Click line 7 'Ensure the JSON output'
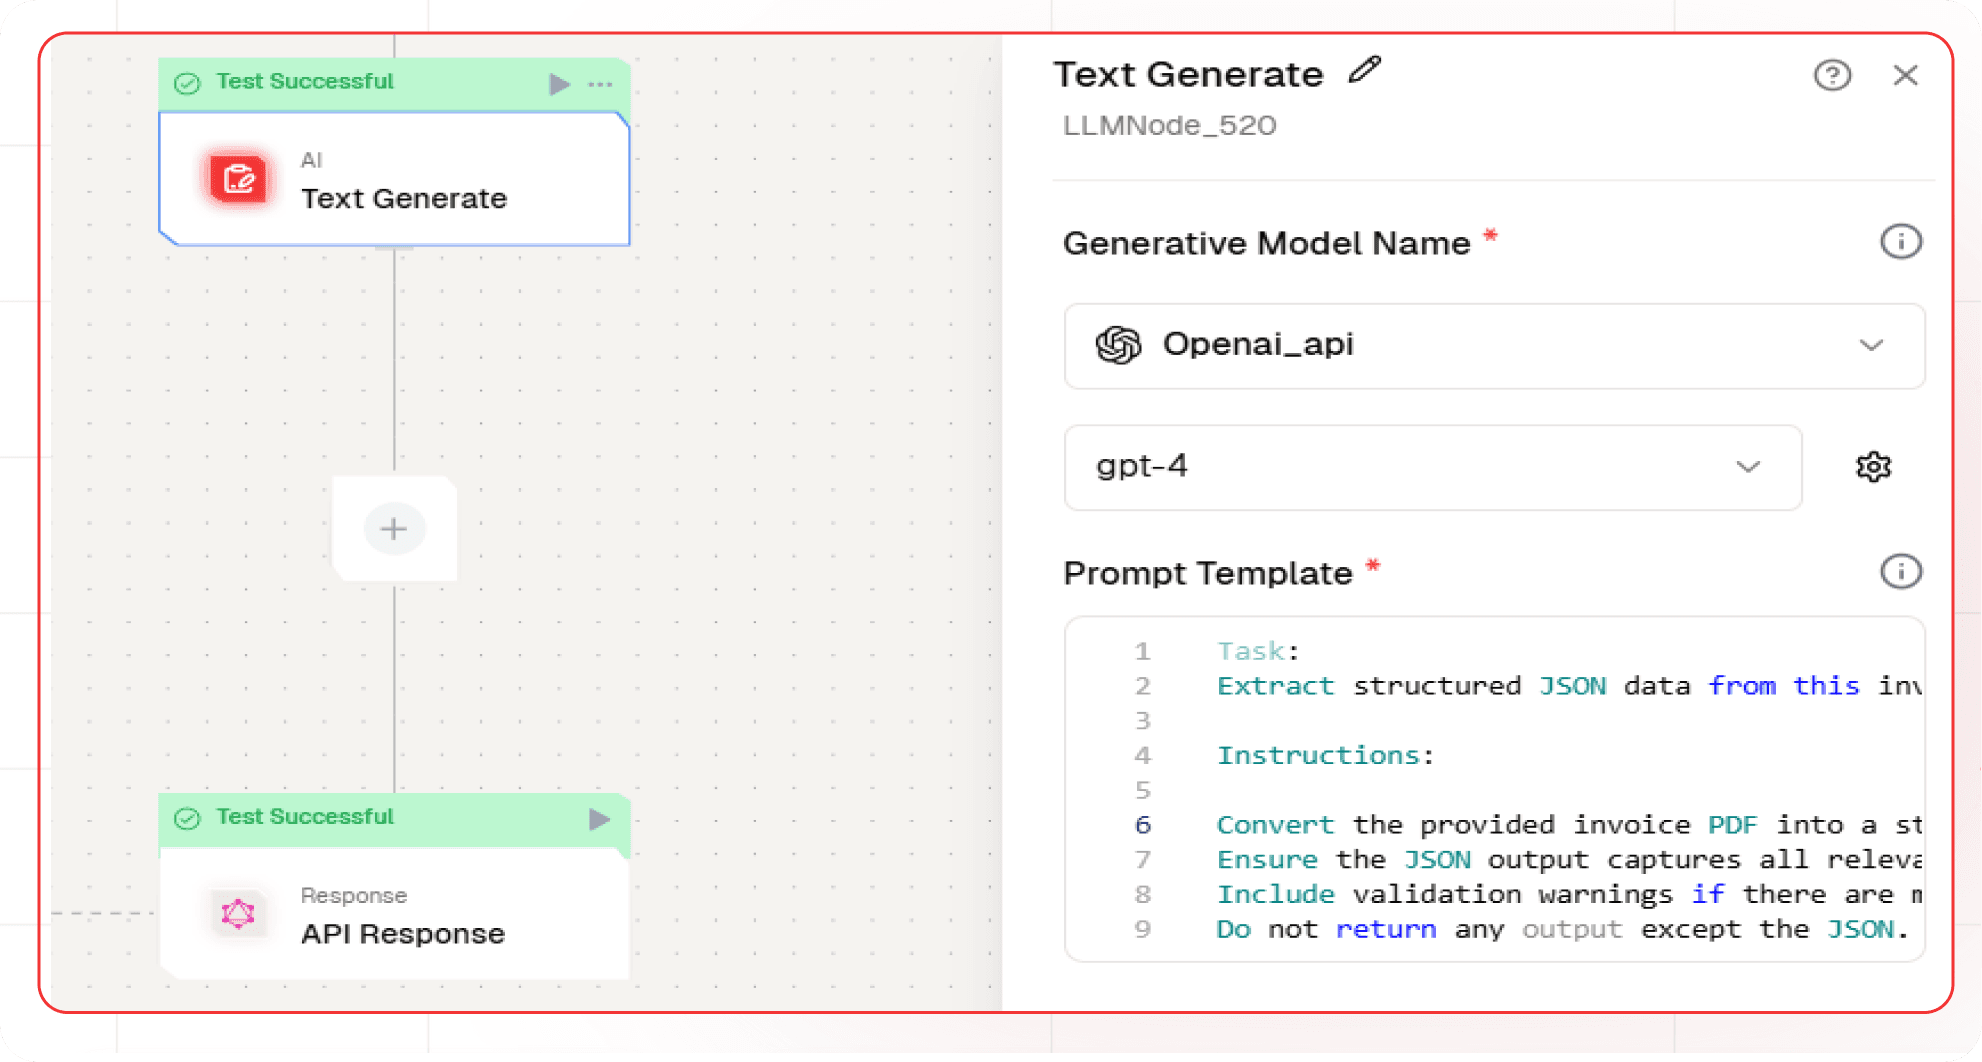Viewport: 1982px width, 1062px height. pos(1403,860)
